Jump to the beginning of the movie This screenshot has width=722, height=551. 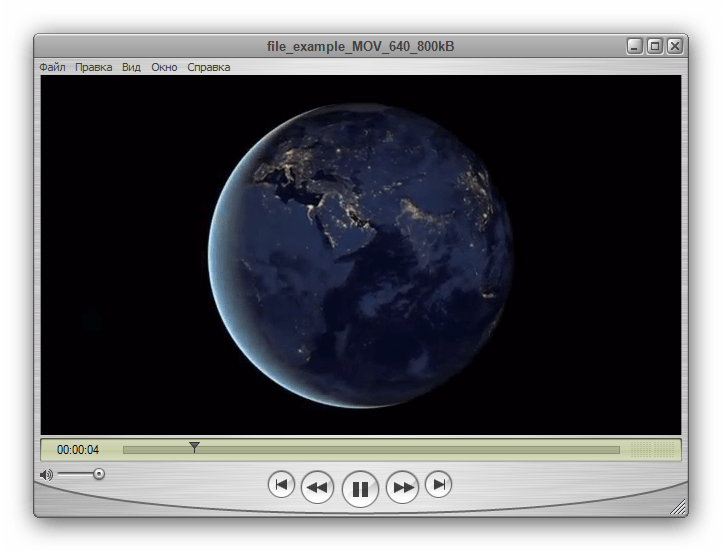pos(281,484)
